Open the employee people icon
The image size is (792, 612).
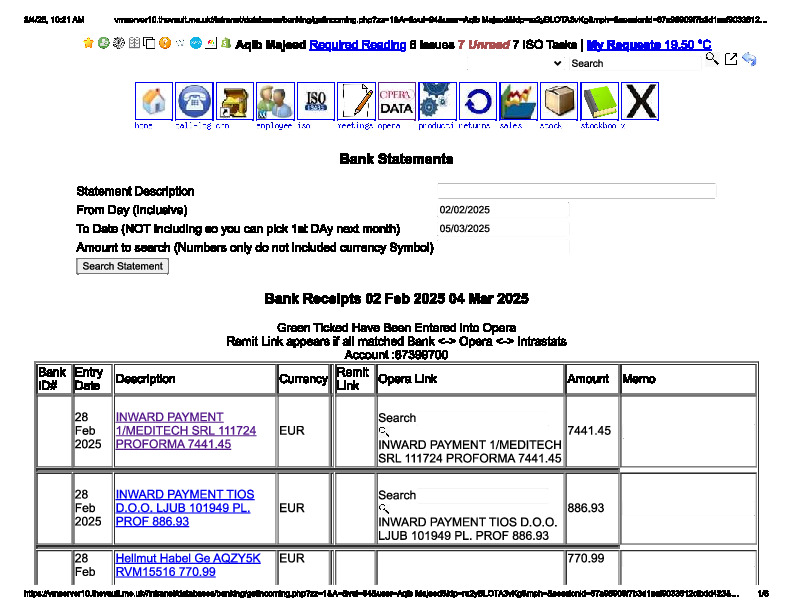click(275, 102)
